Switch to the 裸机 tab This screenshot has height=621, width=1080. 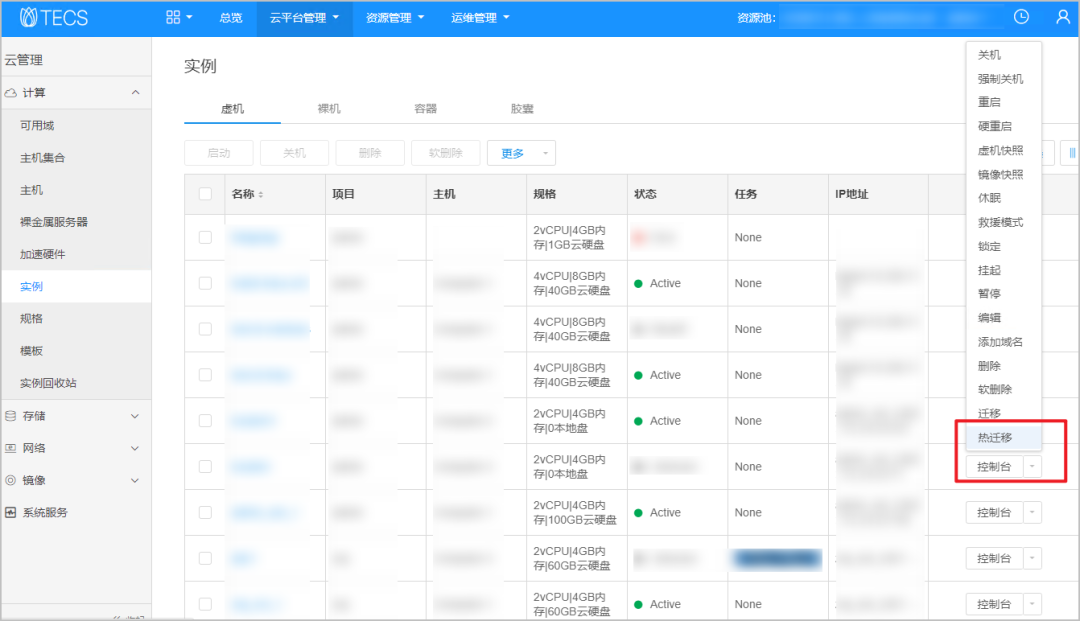point(329,109)
